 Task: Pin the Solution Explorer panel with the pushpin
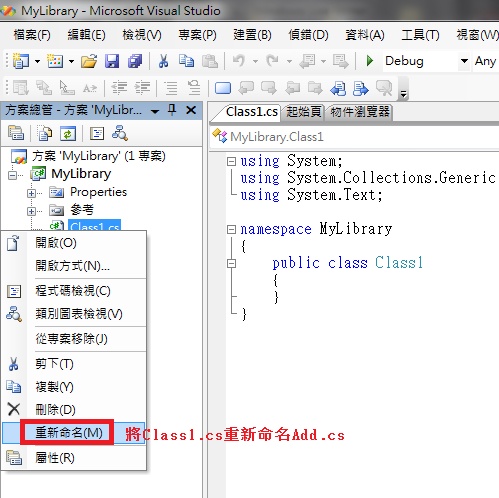coord(172,110)
